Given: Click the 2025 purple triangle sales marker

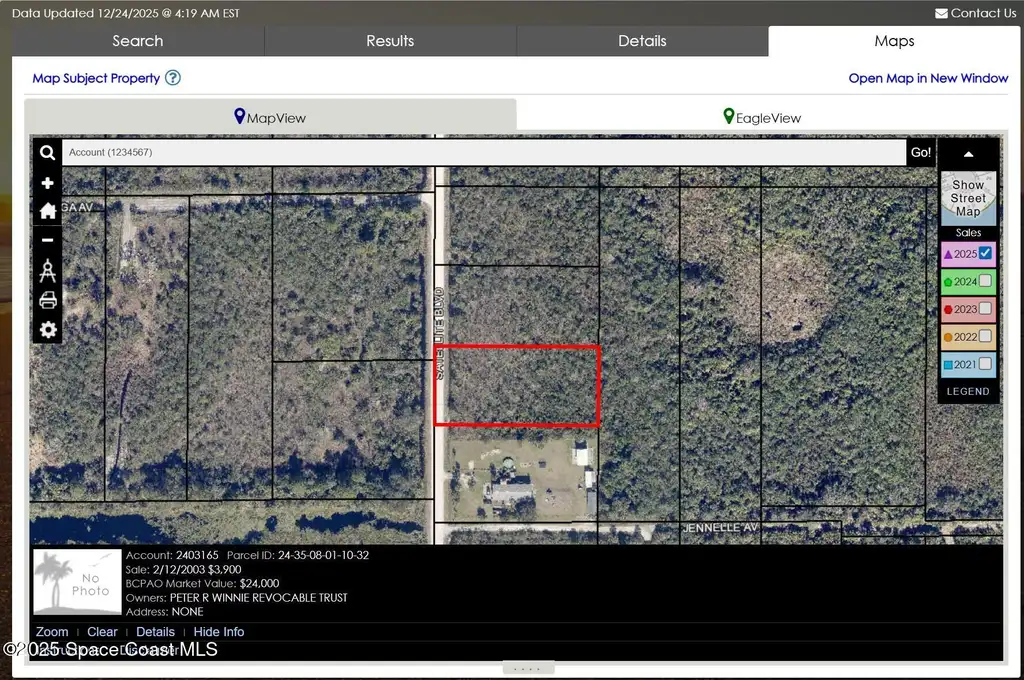Looking at the screenshot, I should pyautogui.click(x=948, y=254).
